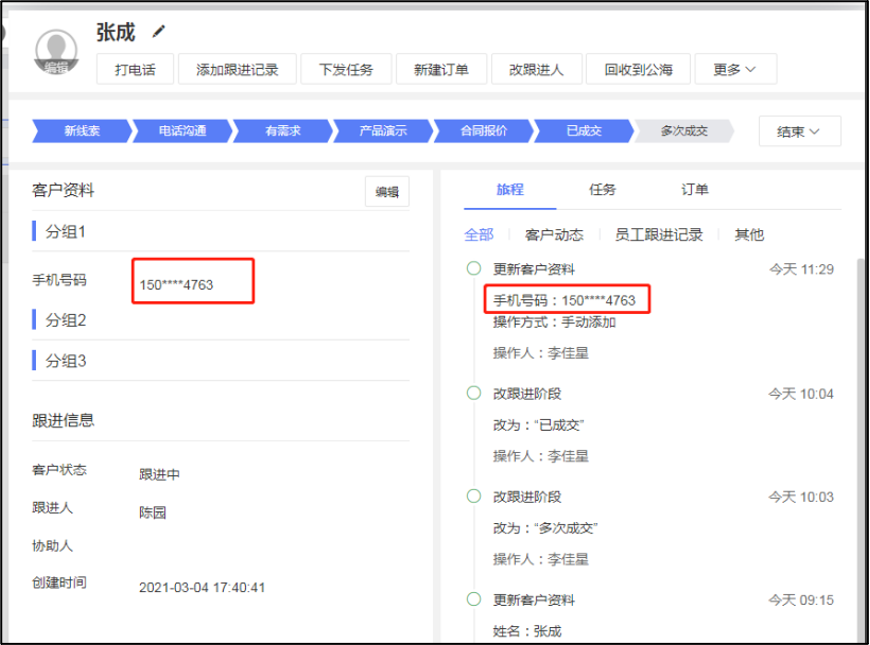Filter journey by 员工跟进记录
The image size is (870, 645).
point(659,235)
